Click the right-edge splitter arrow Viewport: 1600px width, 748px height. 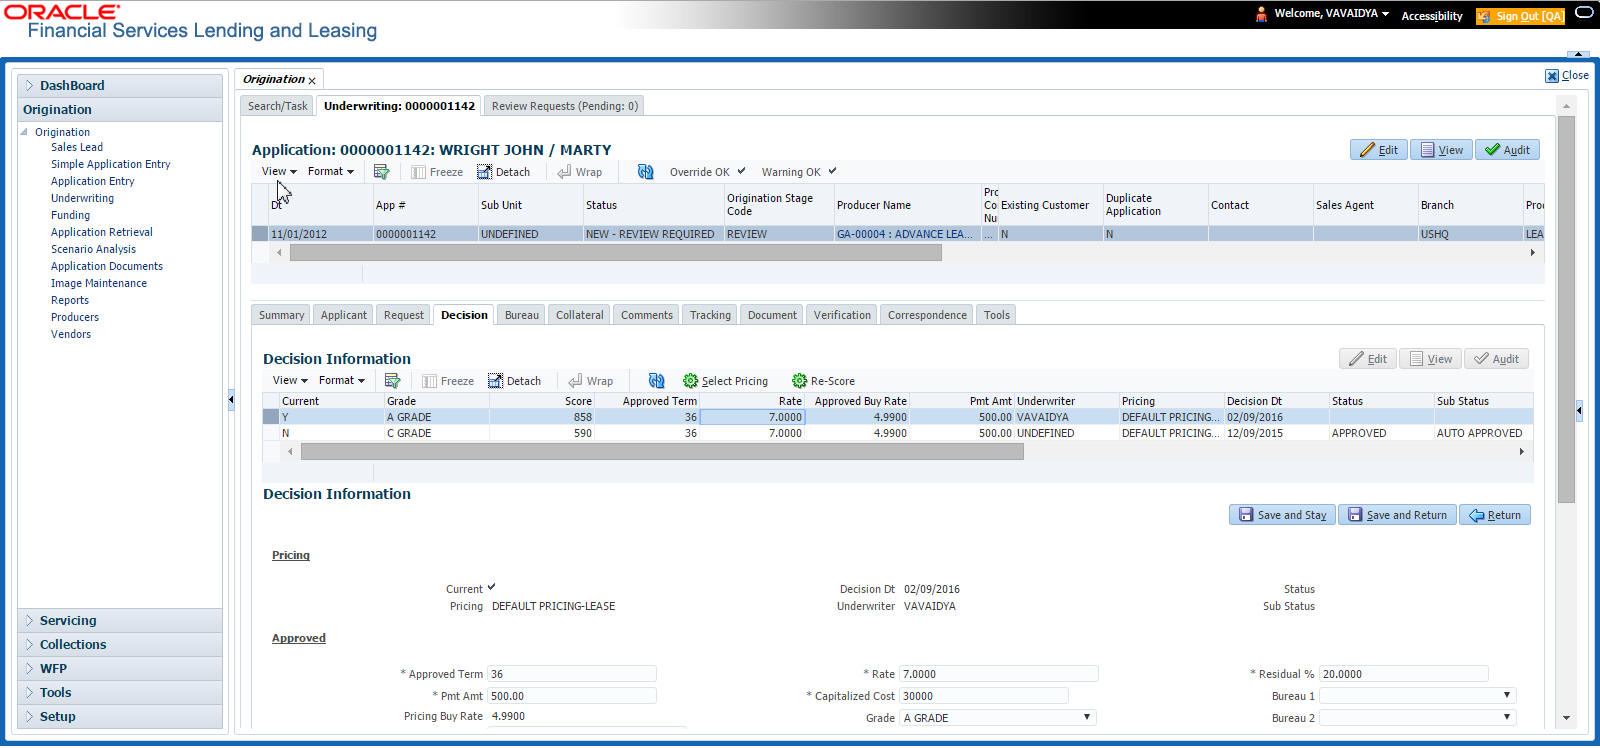(1579, 410)
